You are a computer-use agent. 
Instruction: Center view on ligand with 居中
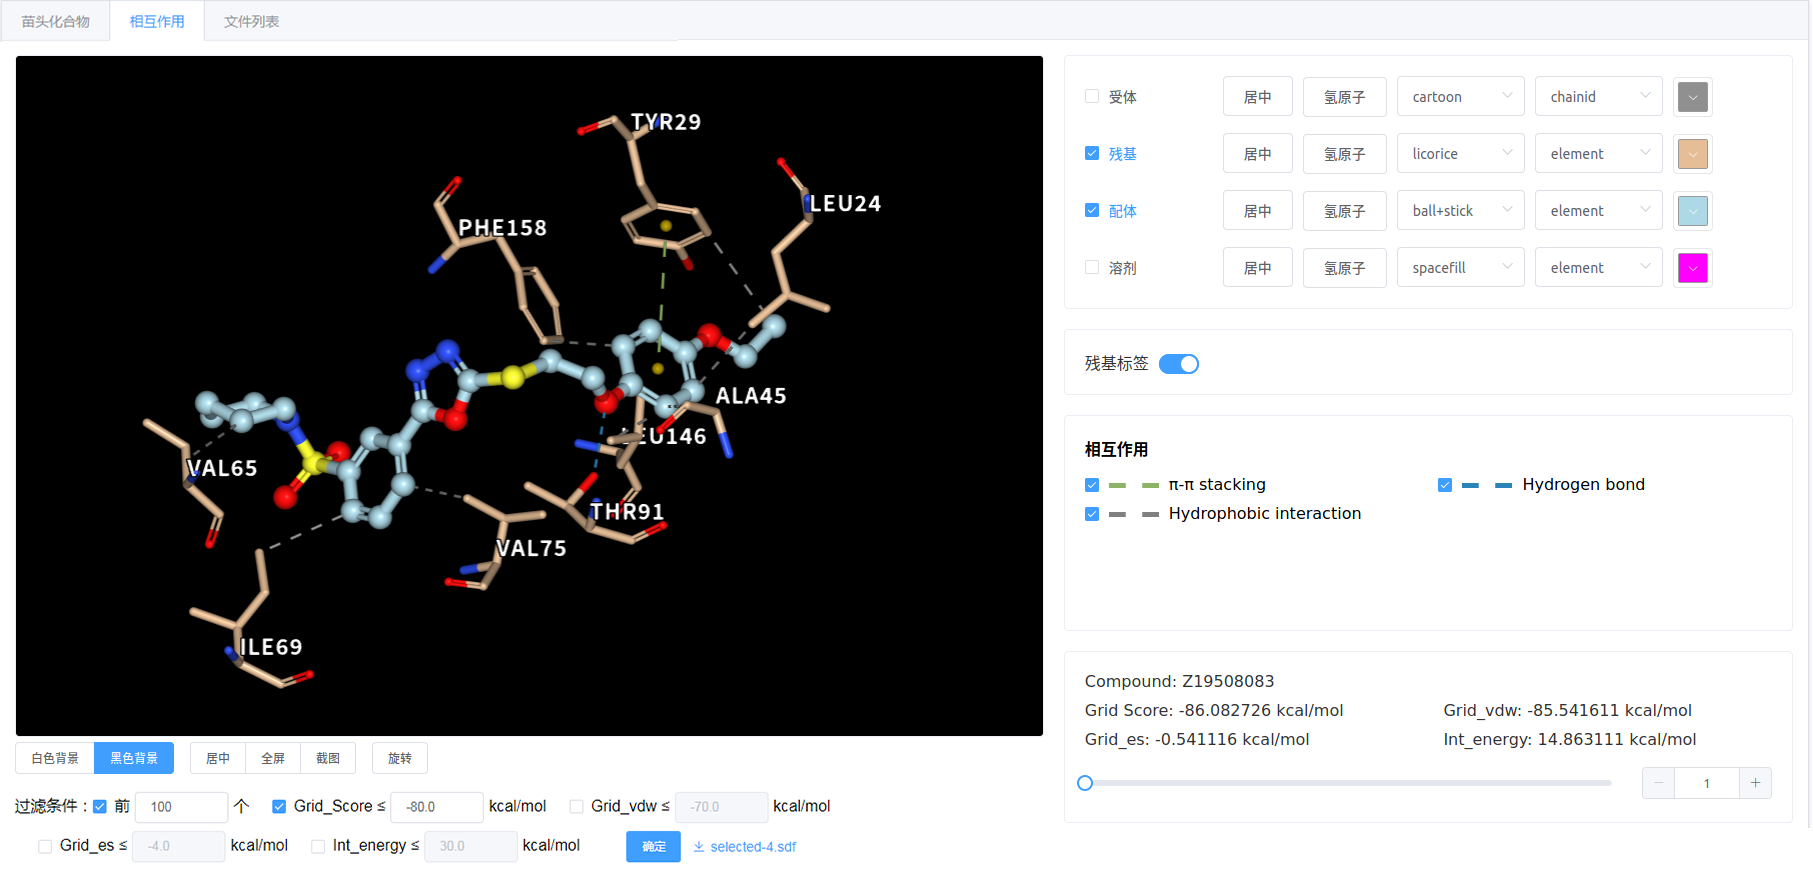click(1258, 211)
